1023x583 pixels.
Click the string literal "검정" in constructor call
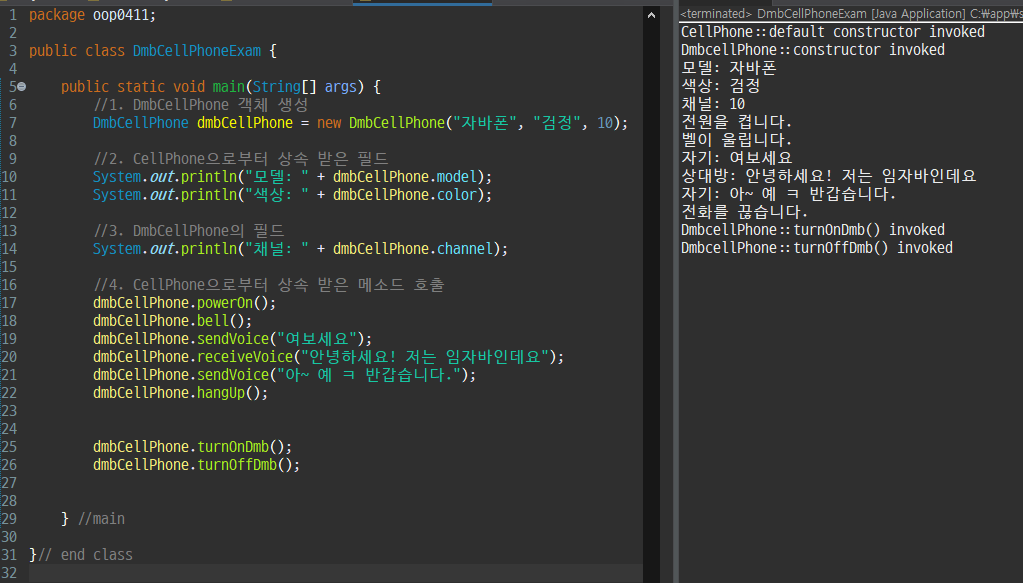557,123
